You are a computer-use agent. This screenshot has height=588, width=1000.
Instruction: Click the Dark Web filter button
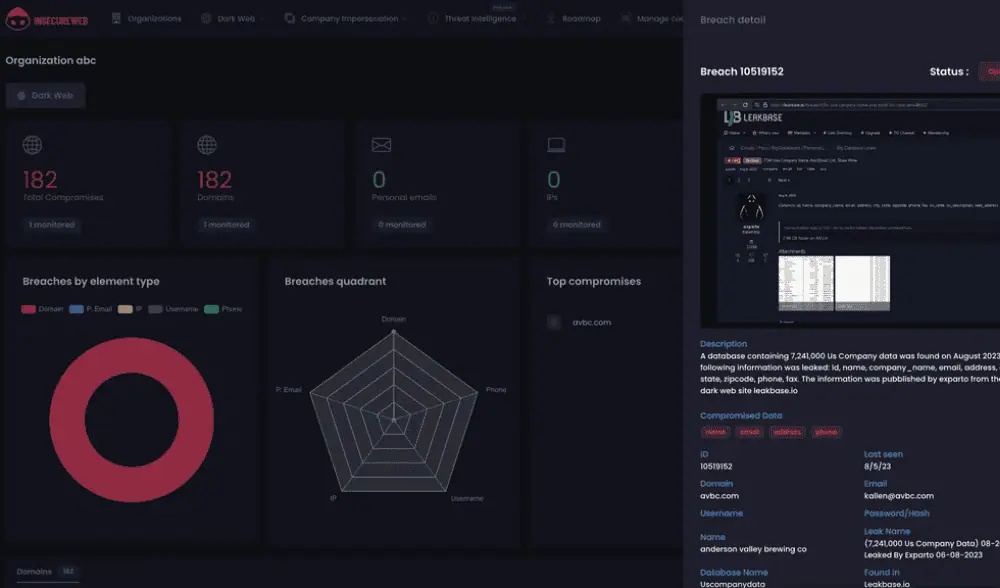pyautogui.click(x=46, y=95)
